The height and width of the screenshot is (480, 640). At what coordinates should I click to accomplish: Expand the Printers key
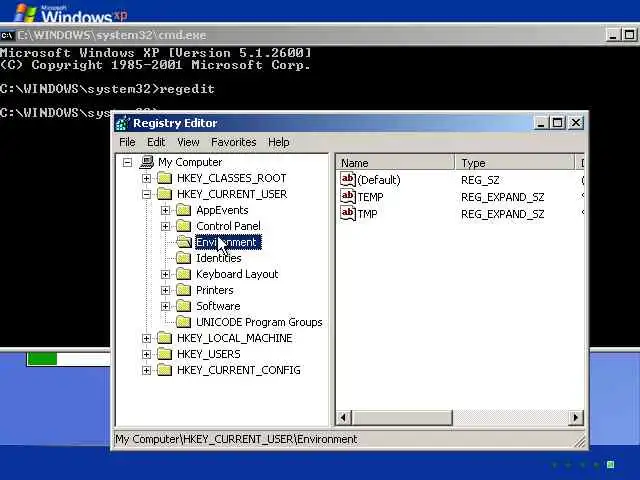pyautogui.click(x=165, y=290)
